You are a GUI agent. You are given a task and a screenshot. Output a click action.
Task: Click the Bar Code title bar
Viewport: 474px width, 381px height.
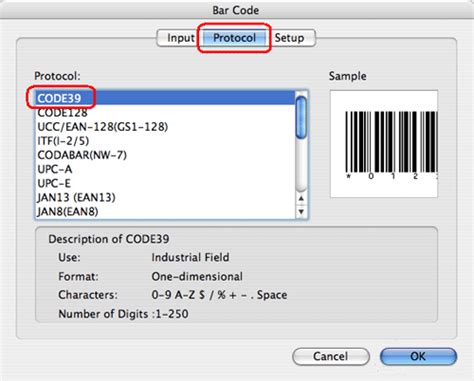(x=236, y=10)
